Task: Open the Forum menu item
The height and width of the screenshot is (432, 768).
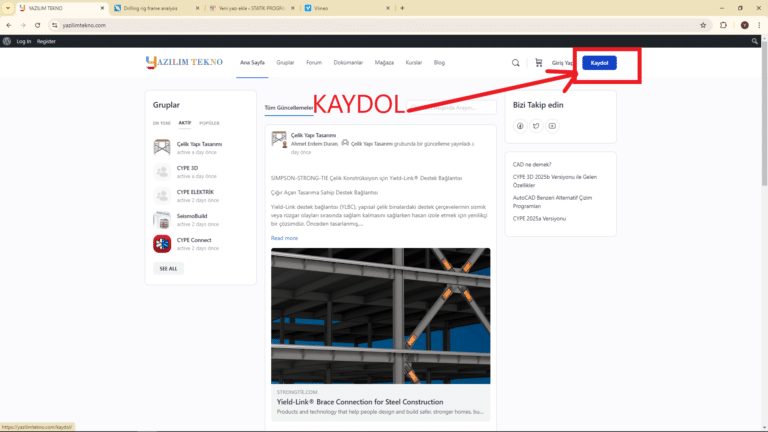Action: tap(314, 62)
